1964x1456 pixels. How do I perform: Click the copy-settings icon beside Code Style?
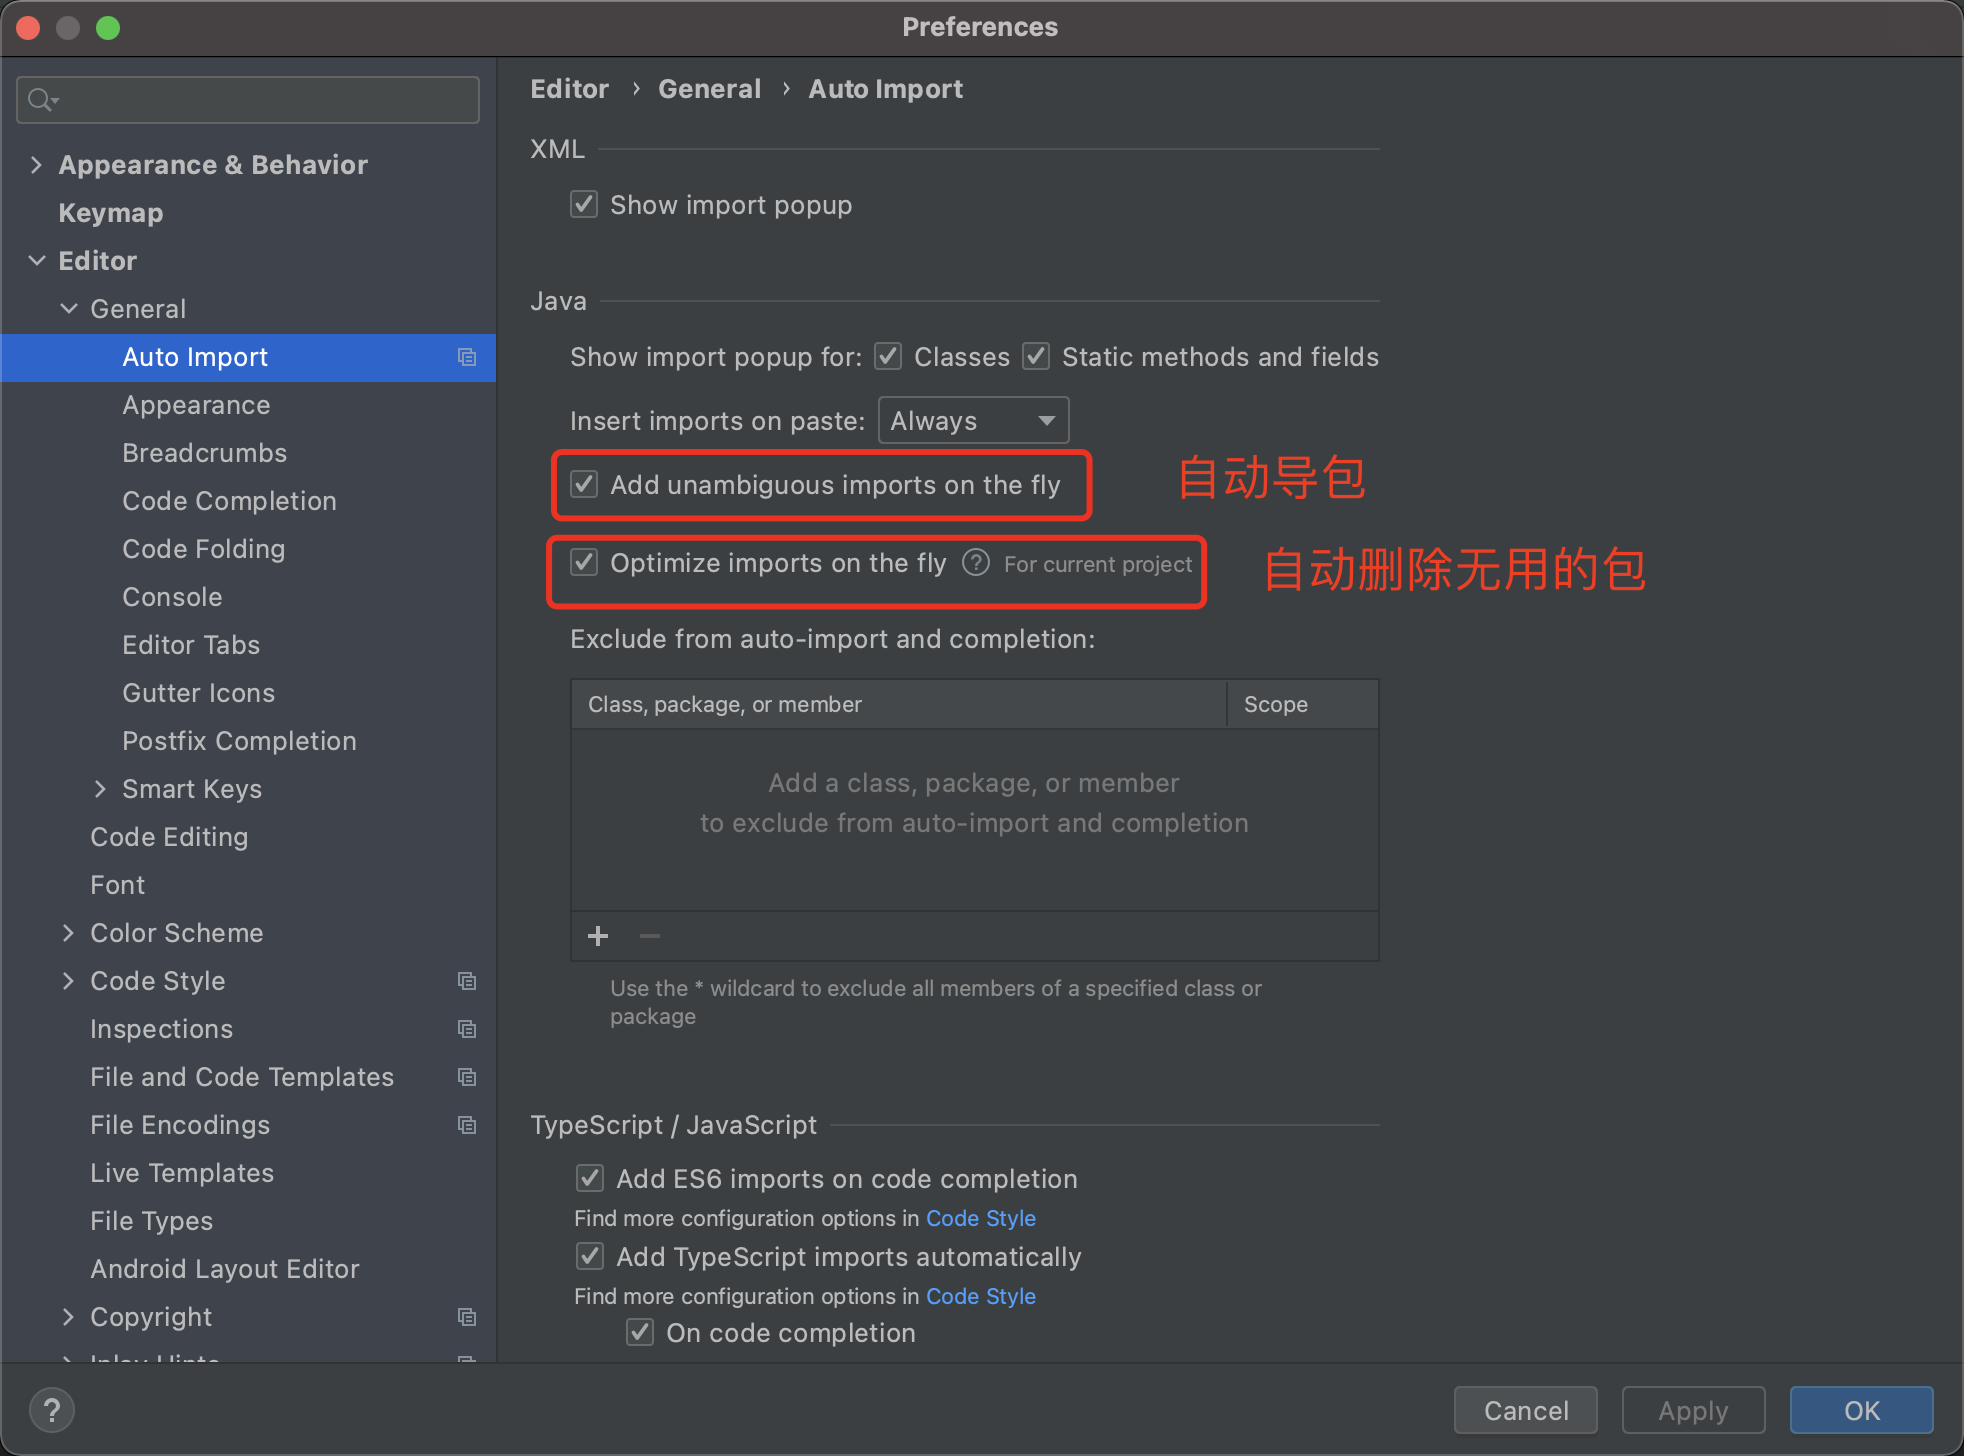(x=466, y=981)
